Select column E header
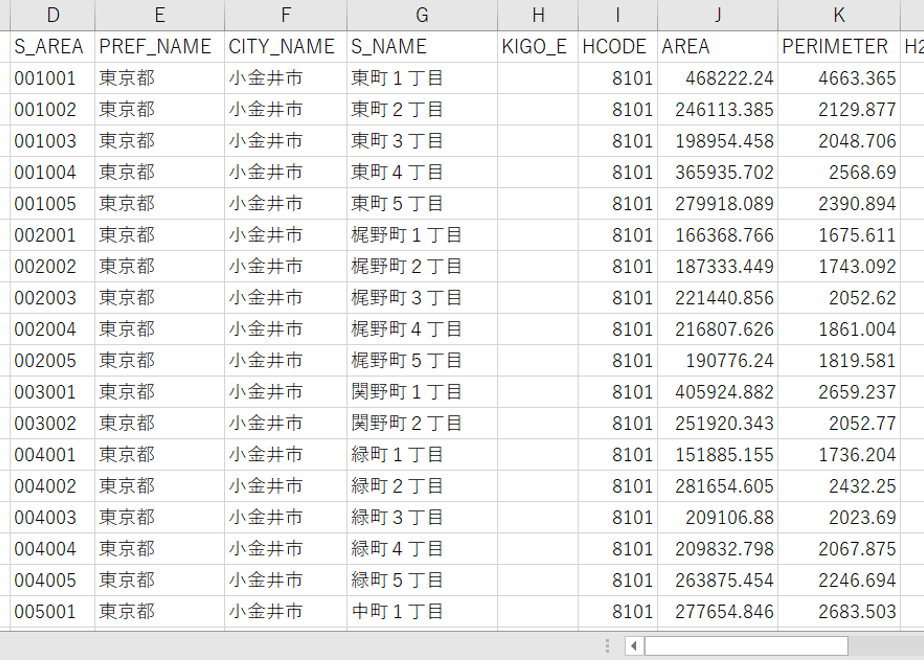The image size is (924, 660). pos(160,15)
